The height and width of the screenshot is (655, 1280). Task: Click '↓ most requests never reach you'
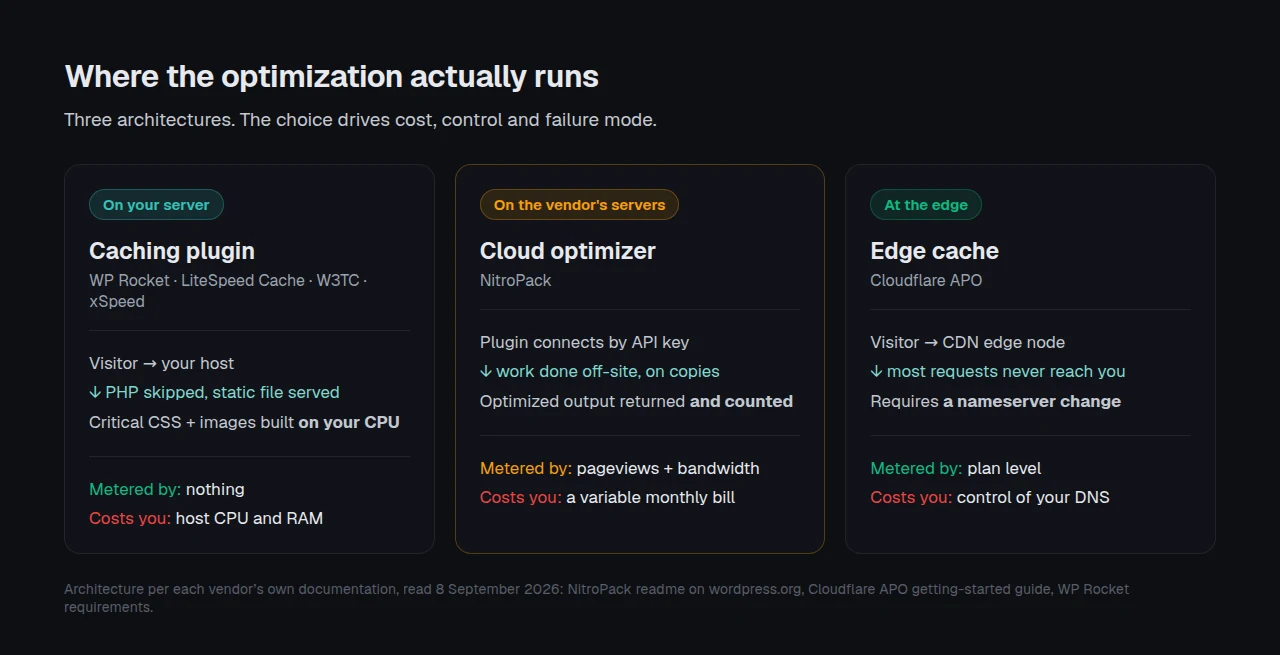coord(998,371)
